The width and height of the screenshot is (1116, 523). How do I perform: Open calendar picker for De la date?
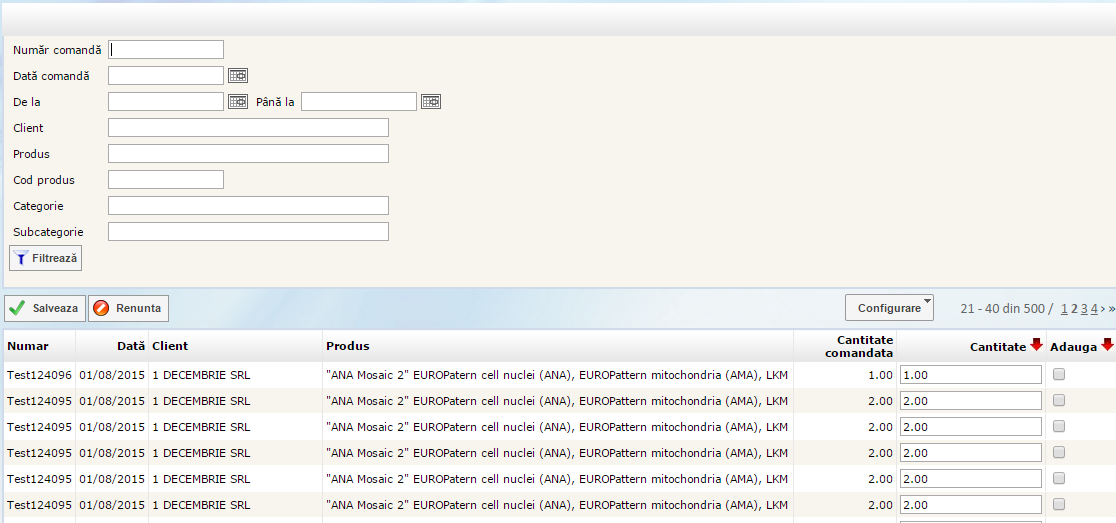pyautogui.click(x=237, y=101)
